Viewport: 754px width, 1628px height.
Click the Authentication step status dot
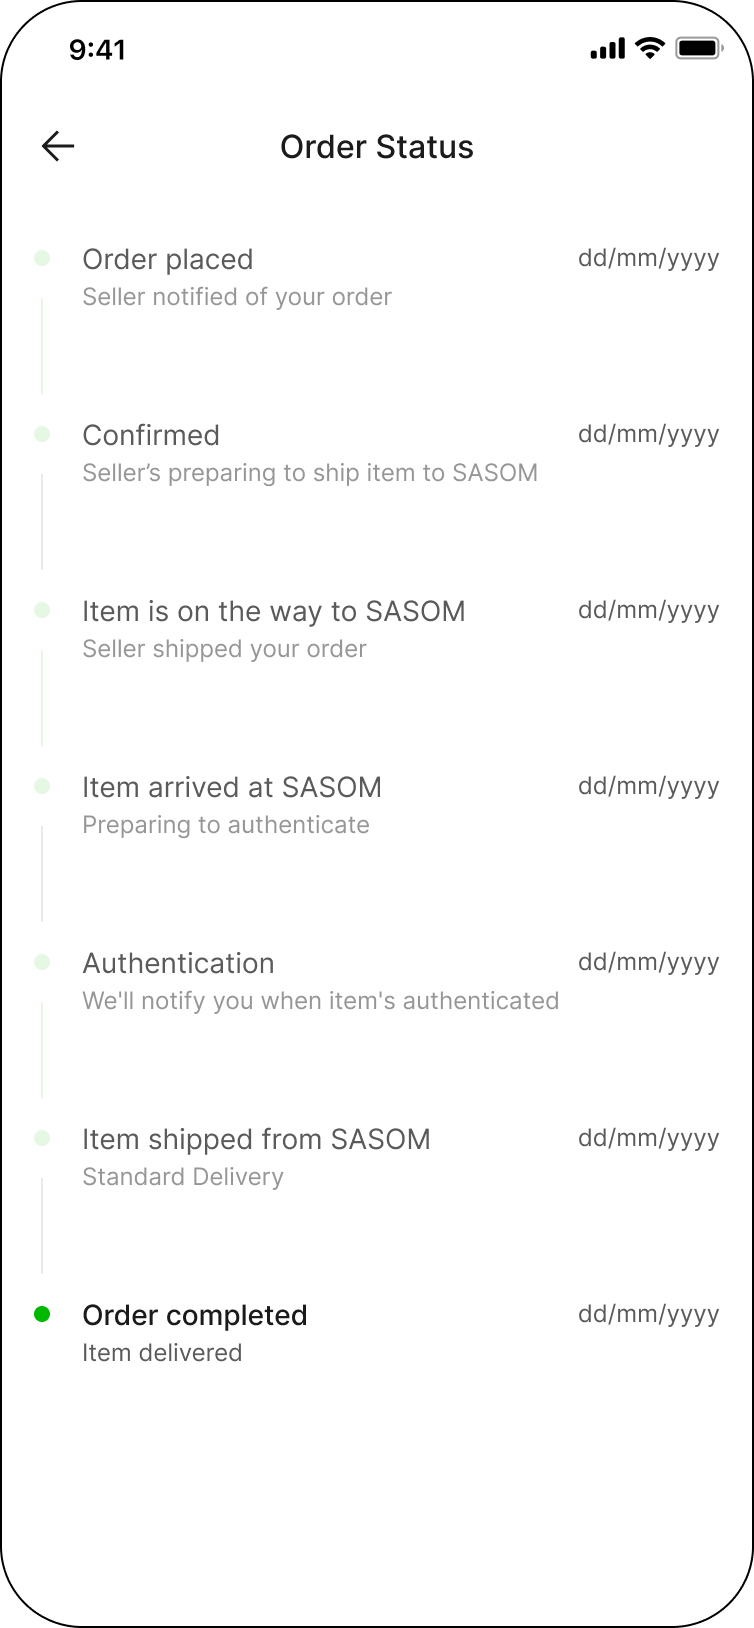click(x=42, y=962)
